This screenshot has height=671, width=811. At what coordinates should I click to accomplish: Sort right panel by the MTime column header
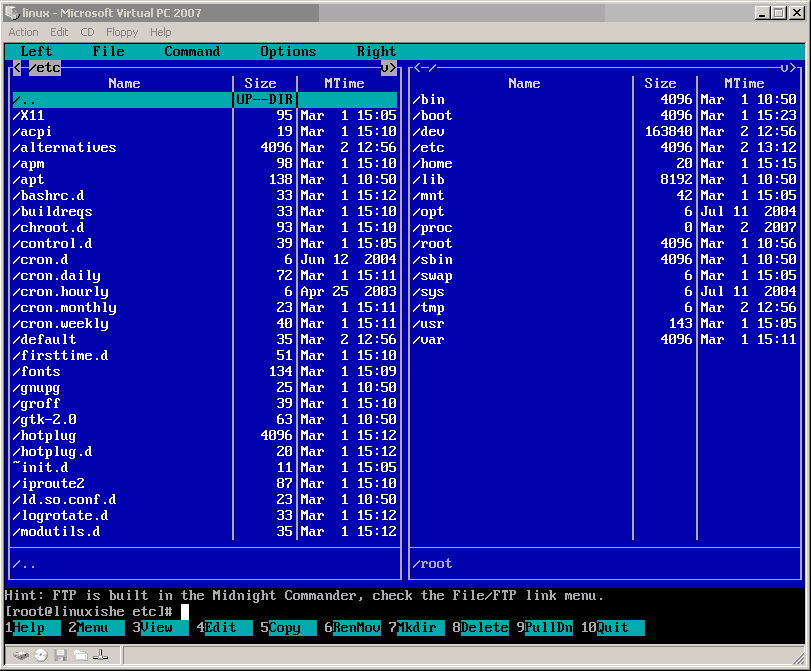(x=744, y=83)
